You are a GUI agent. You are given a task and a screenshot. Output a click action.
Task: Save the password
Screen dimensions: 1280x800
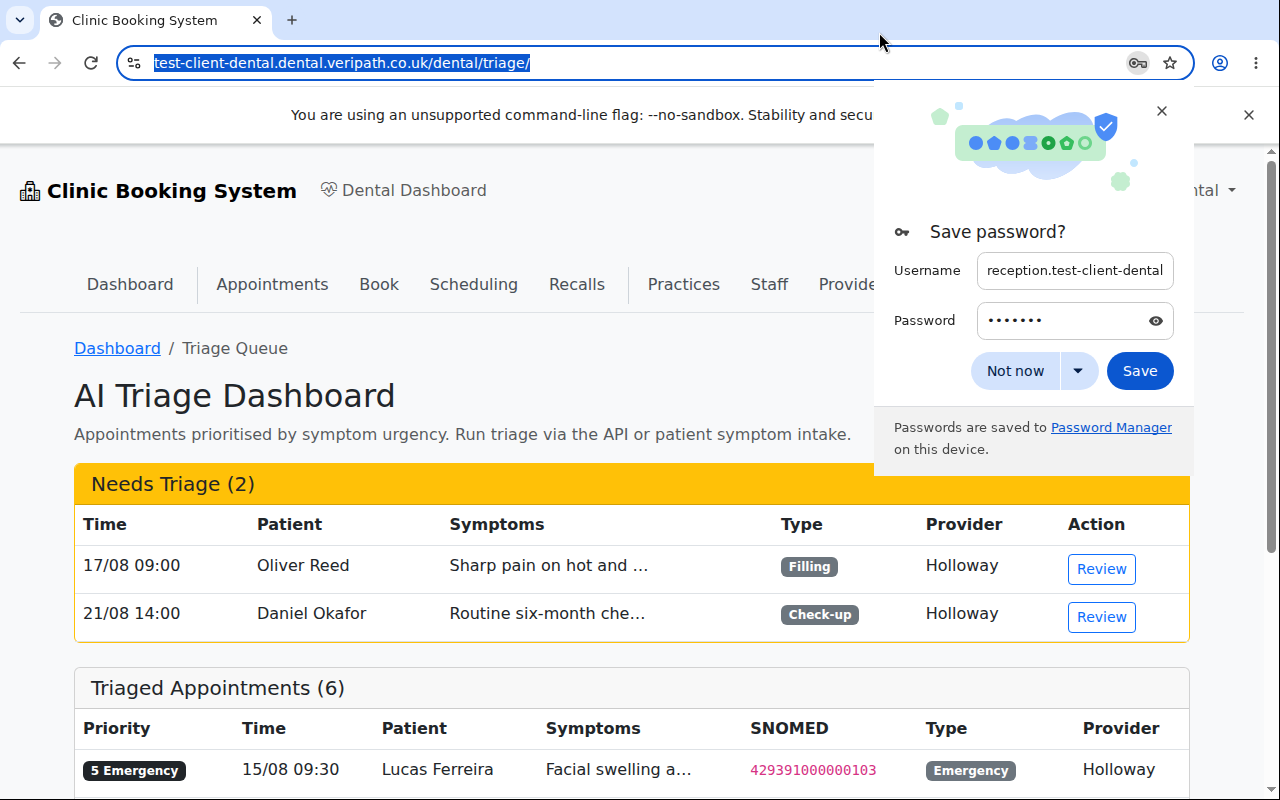1140,371
